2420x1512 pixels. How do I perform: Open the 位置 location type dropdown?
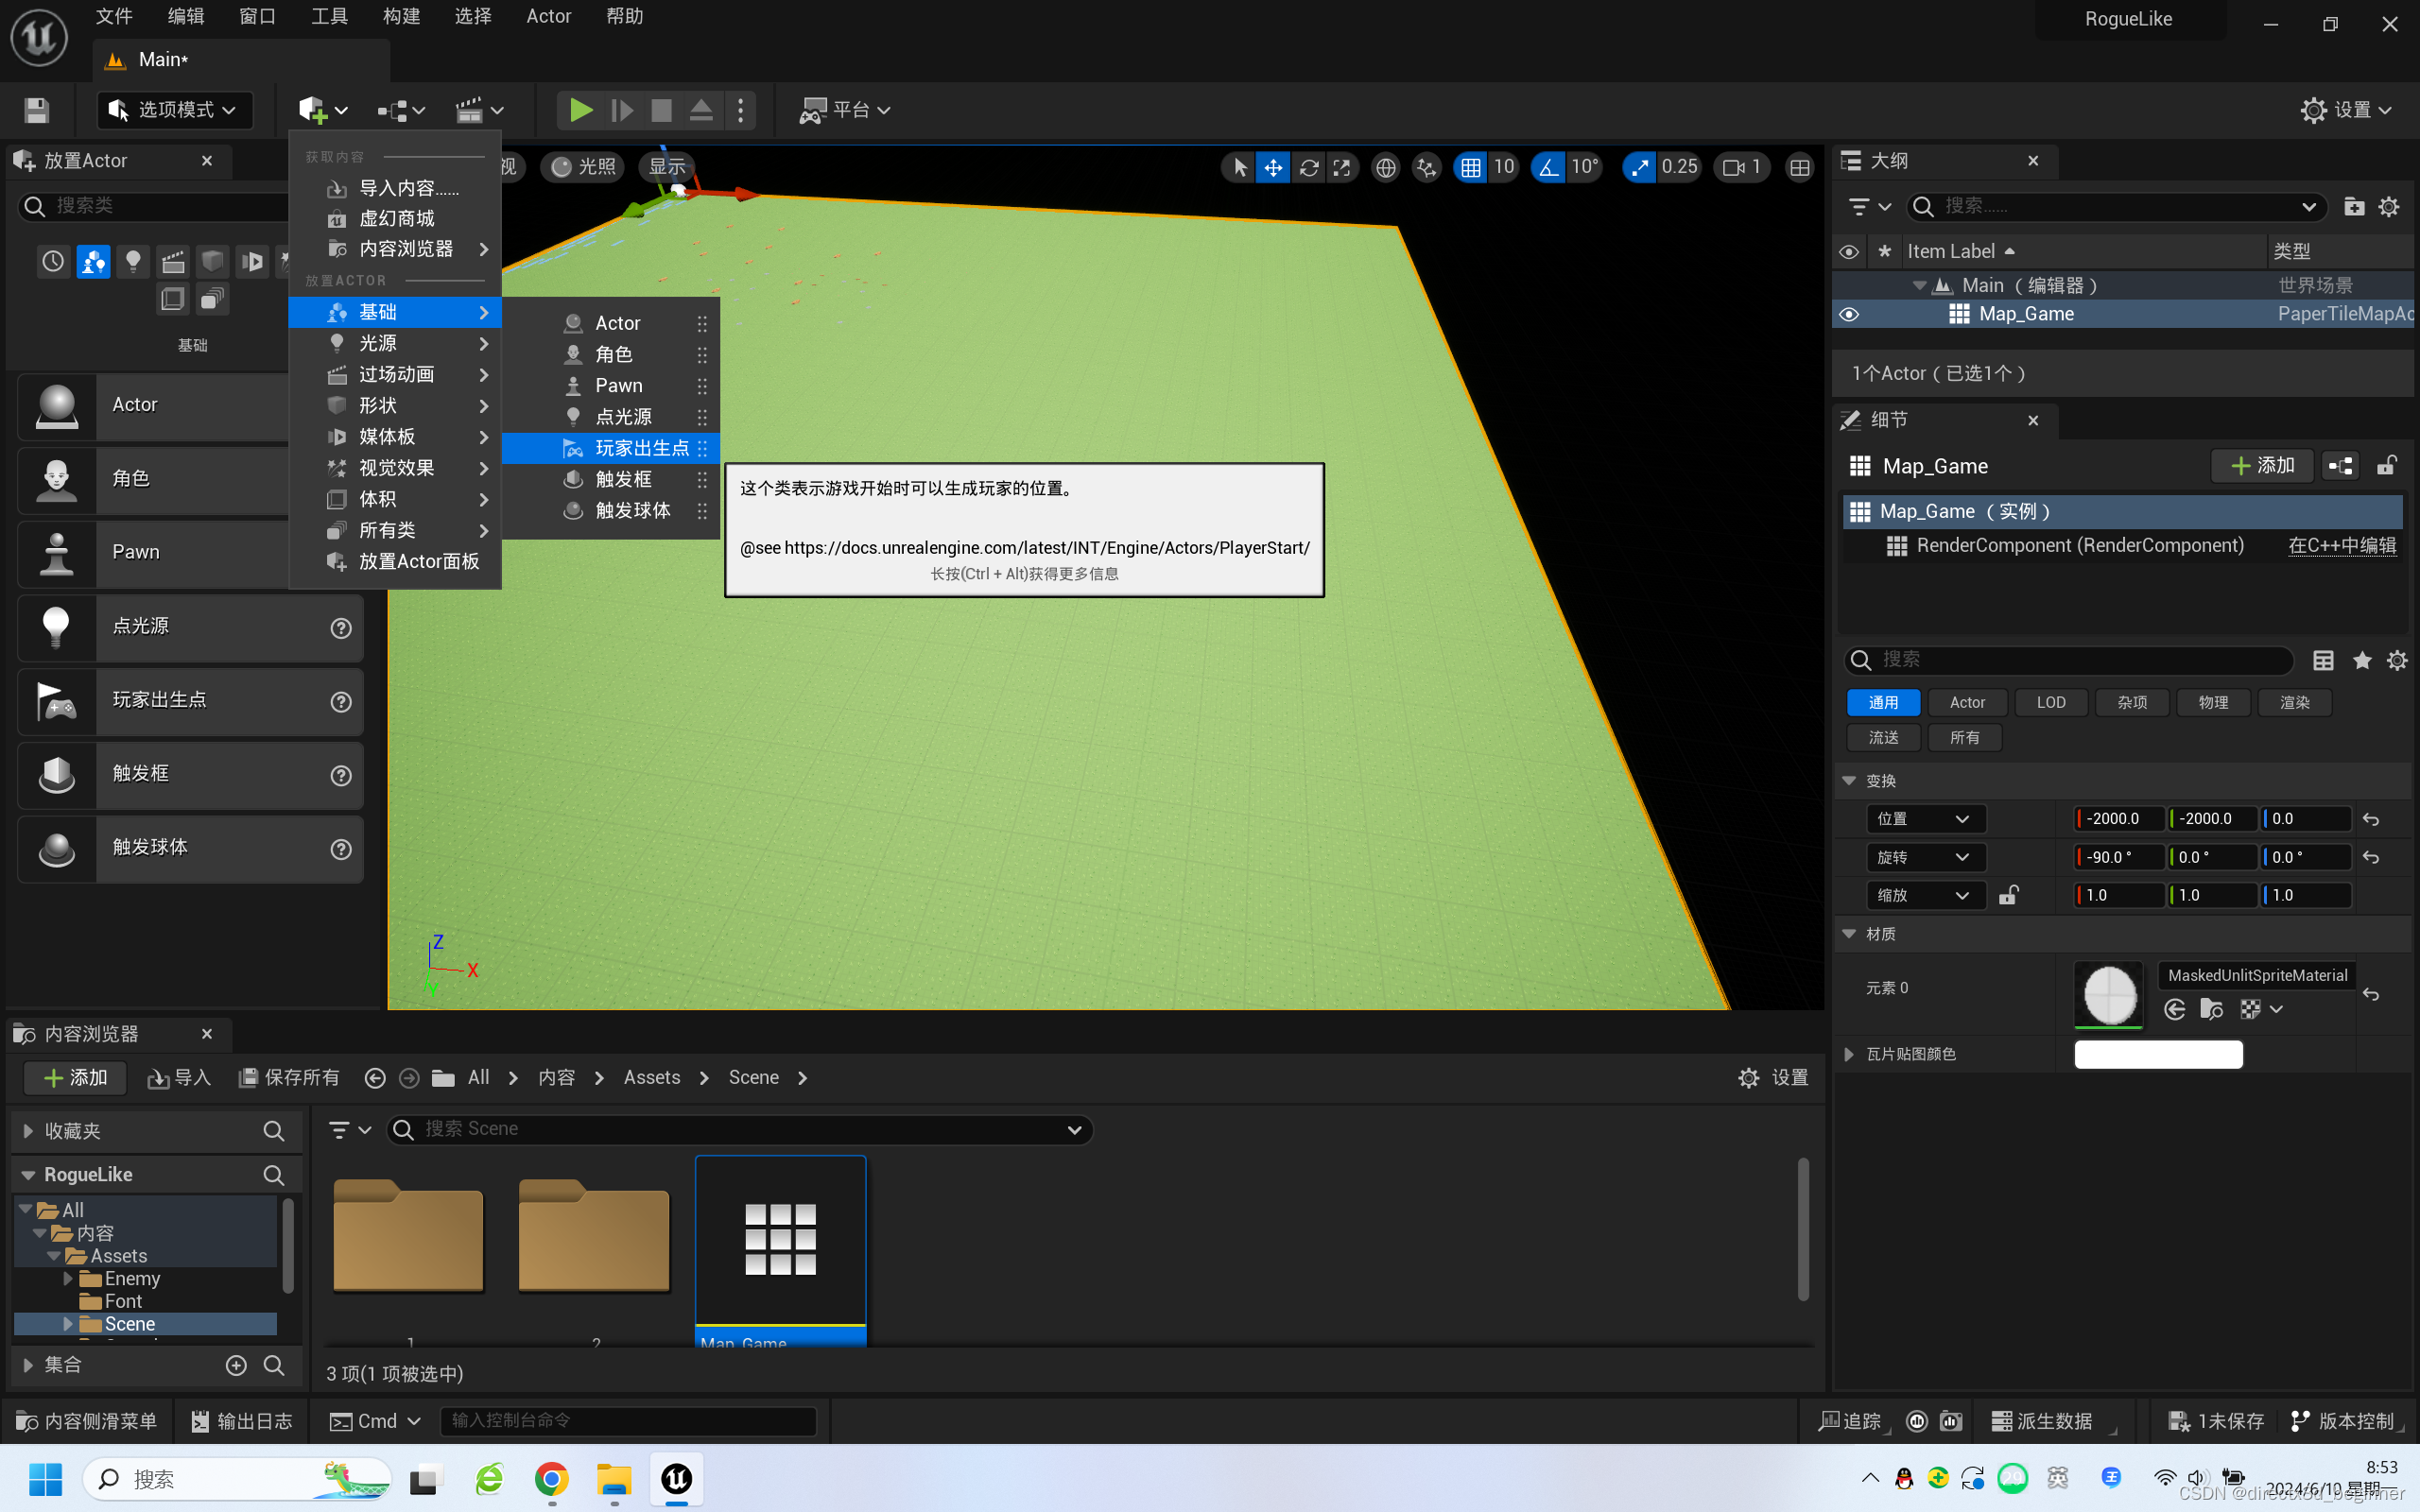pyautogui.click(x=1923, y=819)
